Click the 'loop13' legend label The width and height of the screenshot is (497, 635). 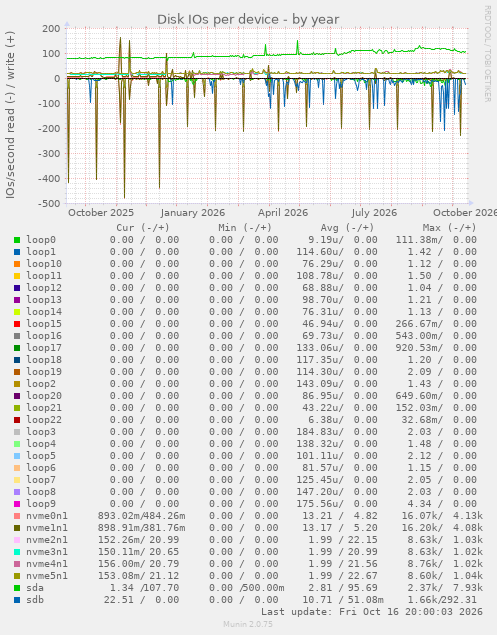[x=44, y=300]
